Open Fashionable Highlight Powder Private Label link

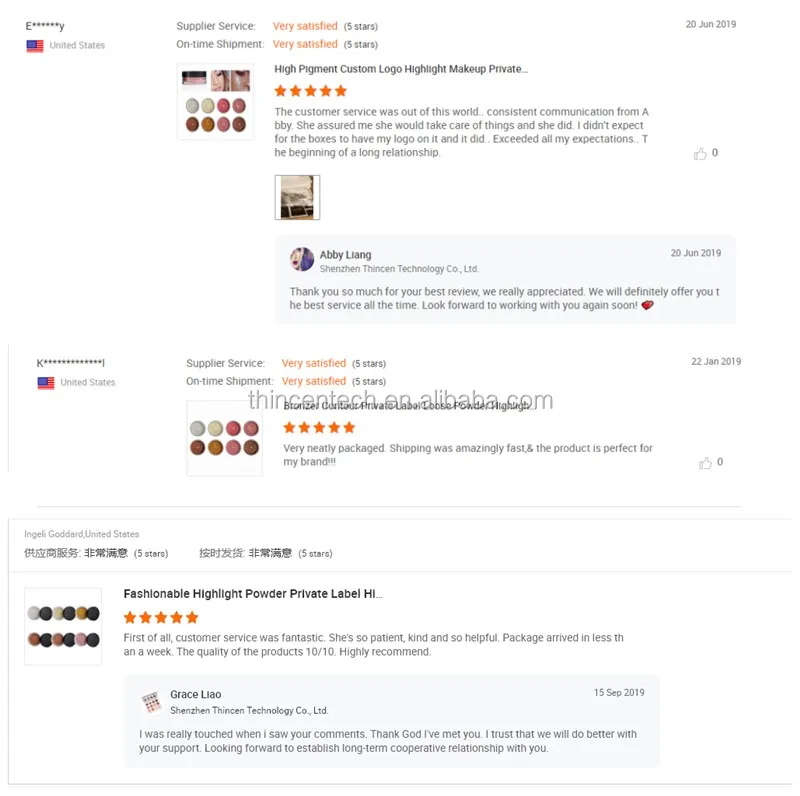(253, 594)
